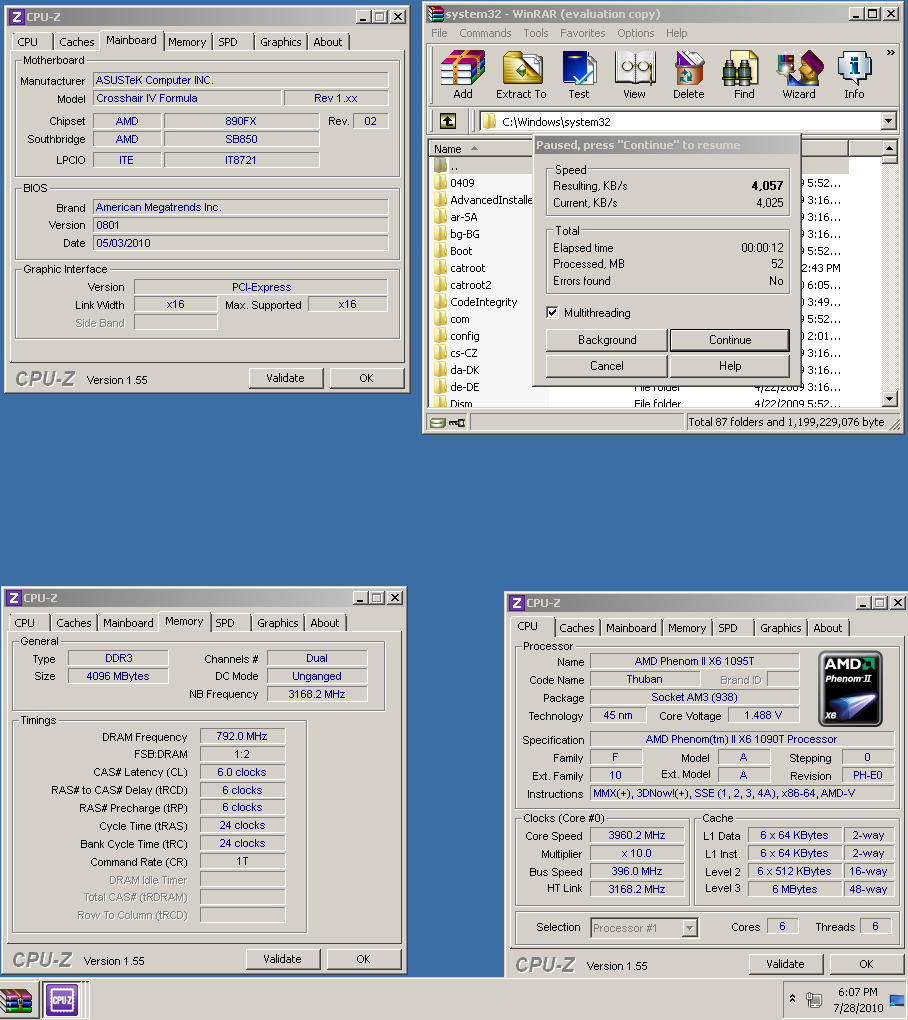Click Validate in the Mainboard CPU-Z window
This screenshot has width=908, height=1020.
coord(286,378)
